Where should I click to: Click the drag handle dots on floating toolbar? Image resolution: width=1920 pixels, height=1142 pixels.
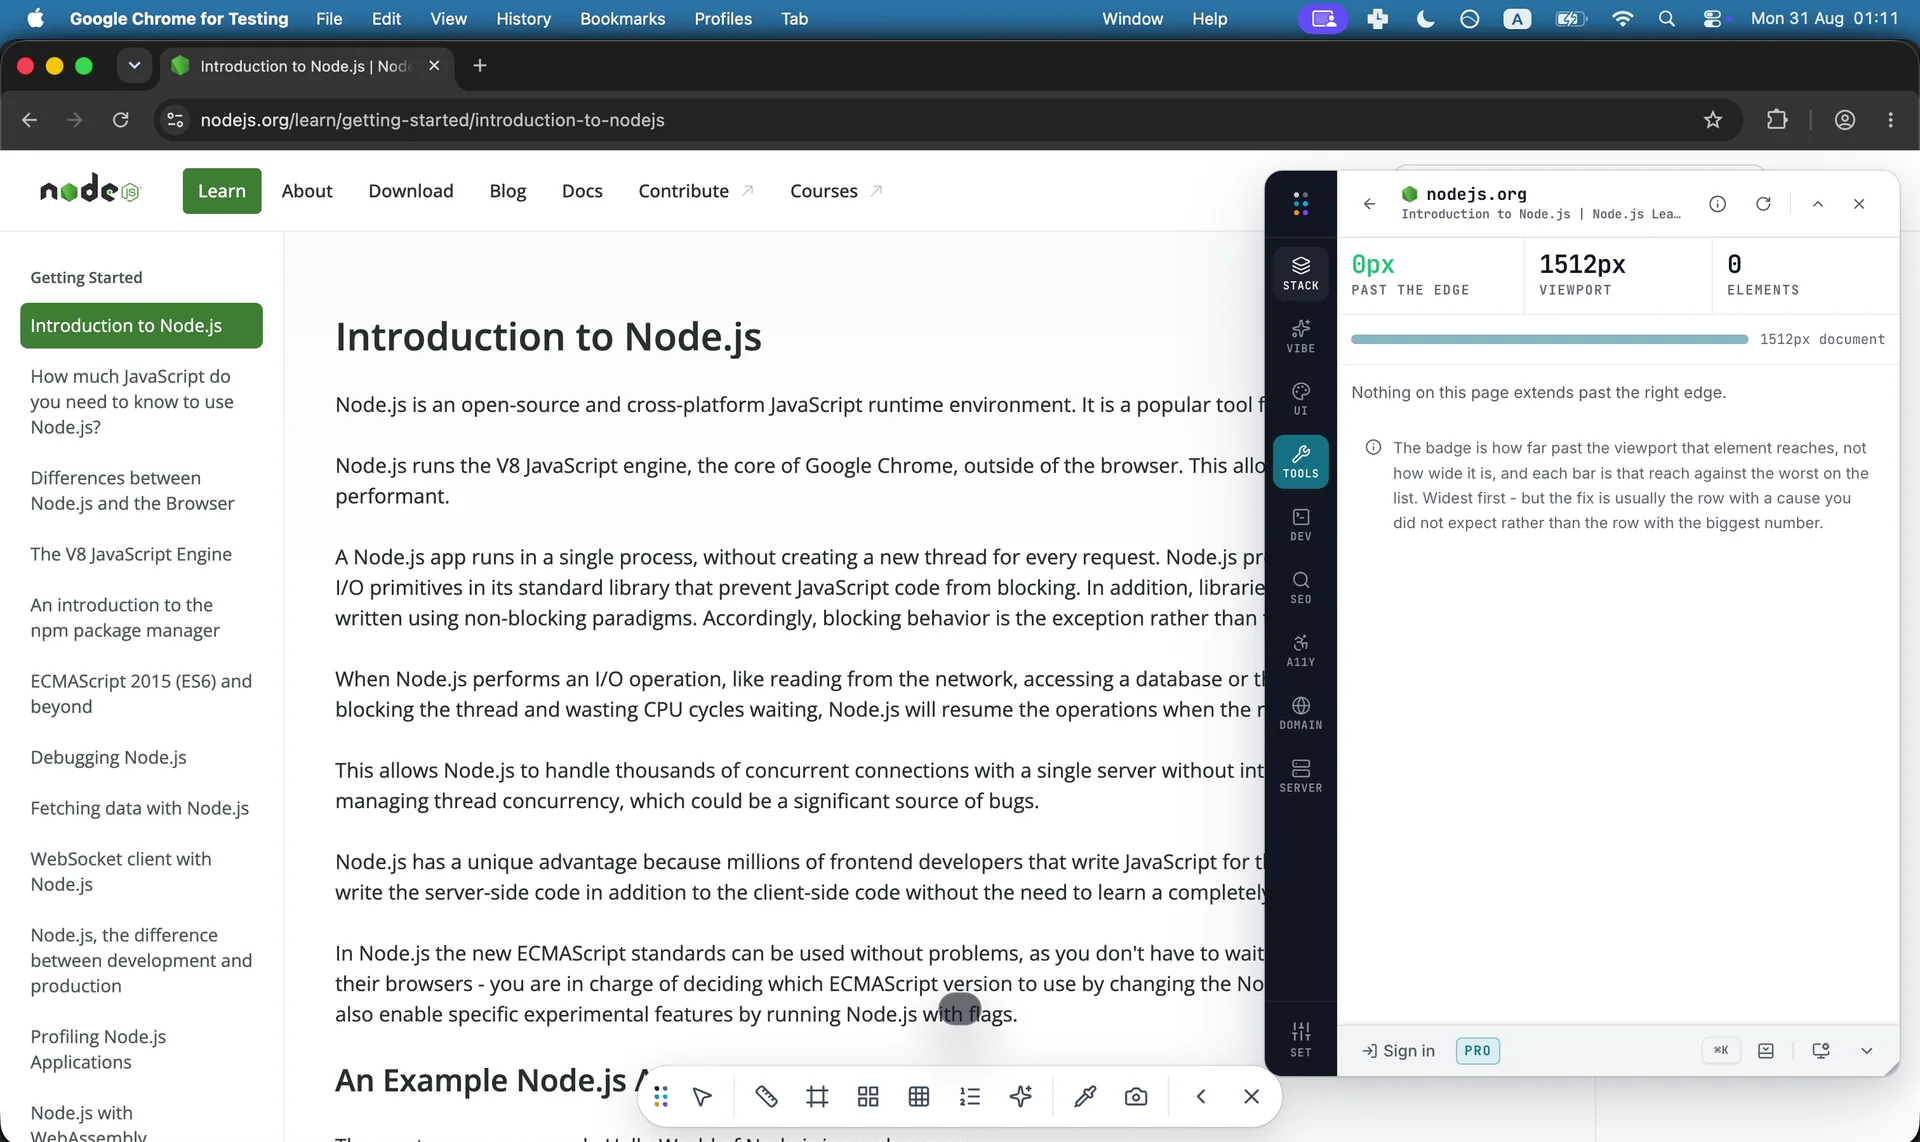[x=661, y=1097]
